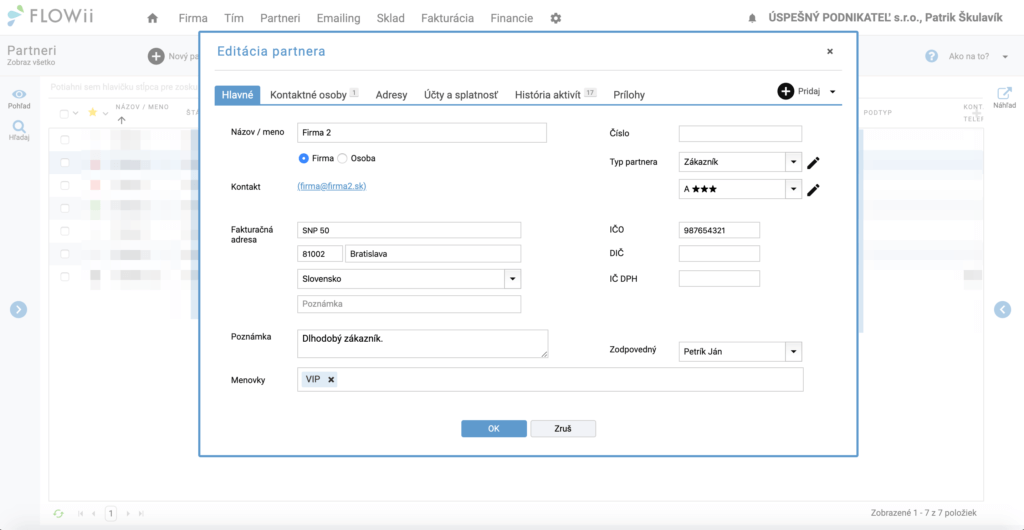Open the firma@firma2.sk contact link

[332, 186]
